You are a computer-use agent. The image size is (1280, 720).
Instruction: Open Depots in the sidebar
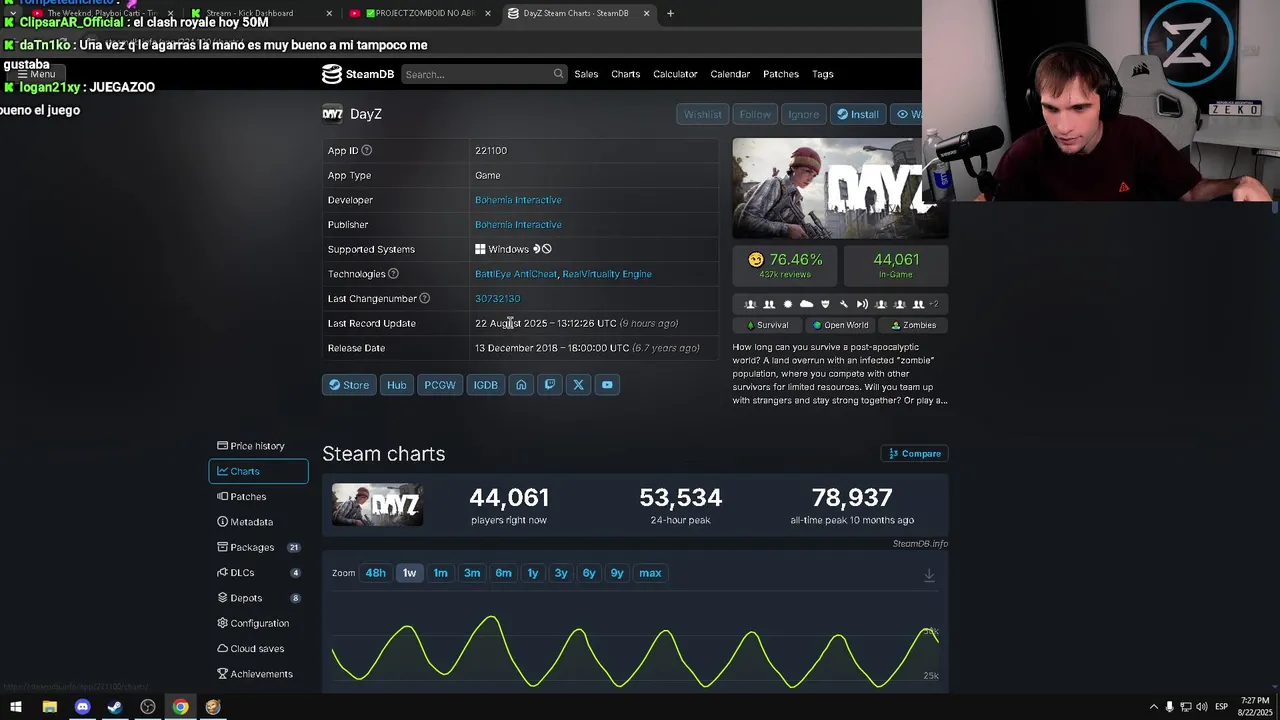258,598
